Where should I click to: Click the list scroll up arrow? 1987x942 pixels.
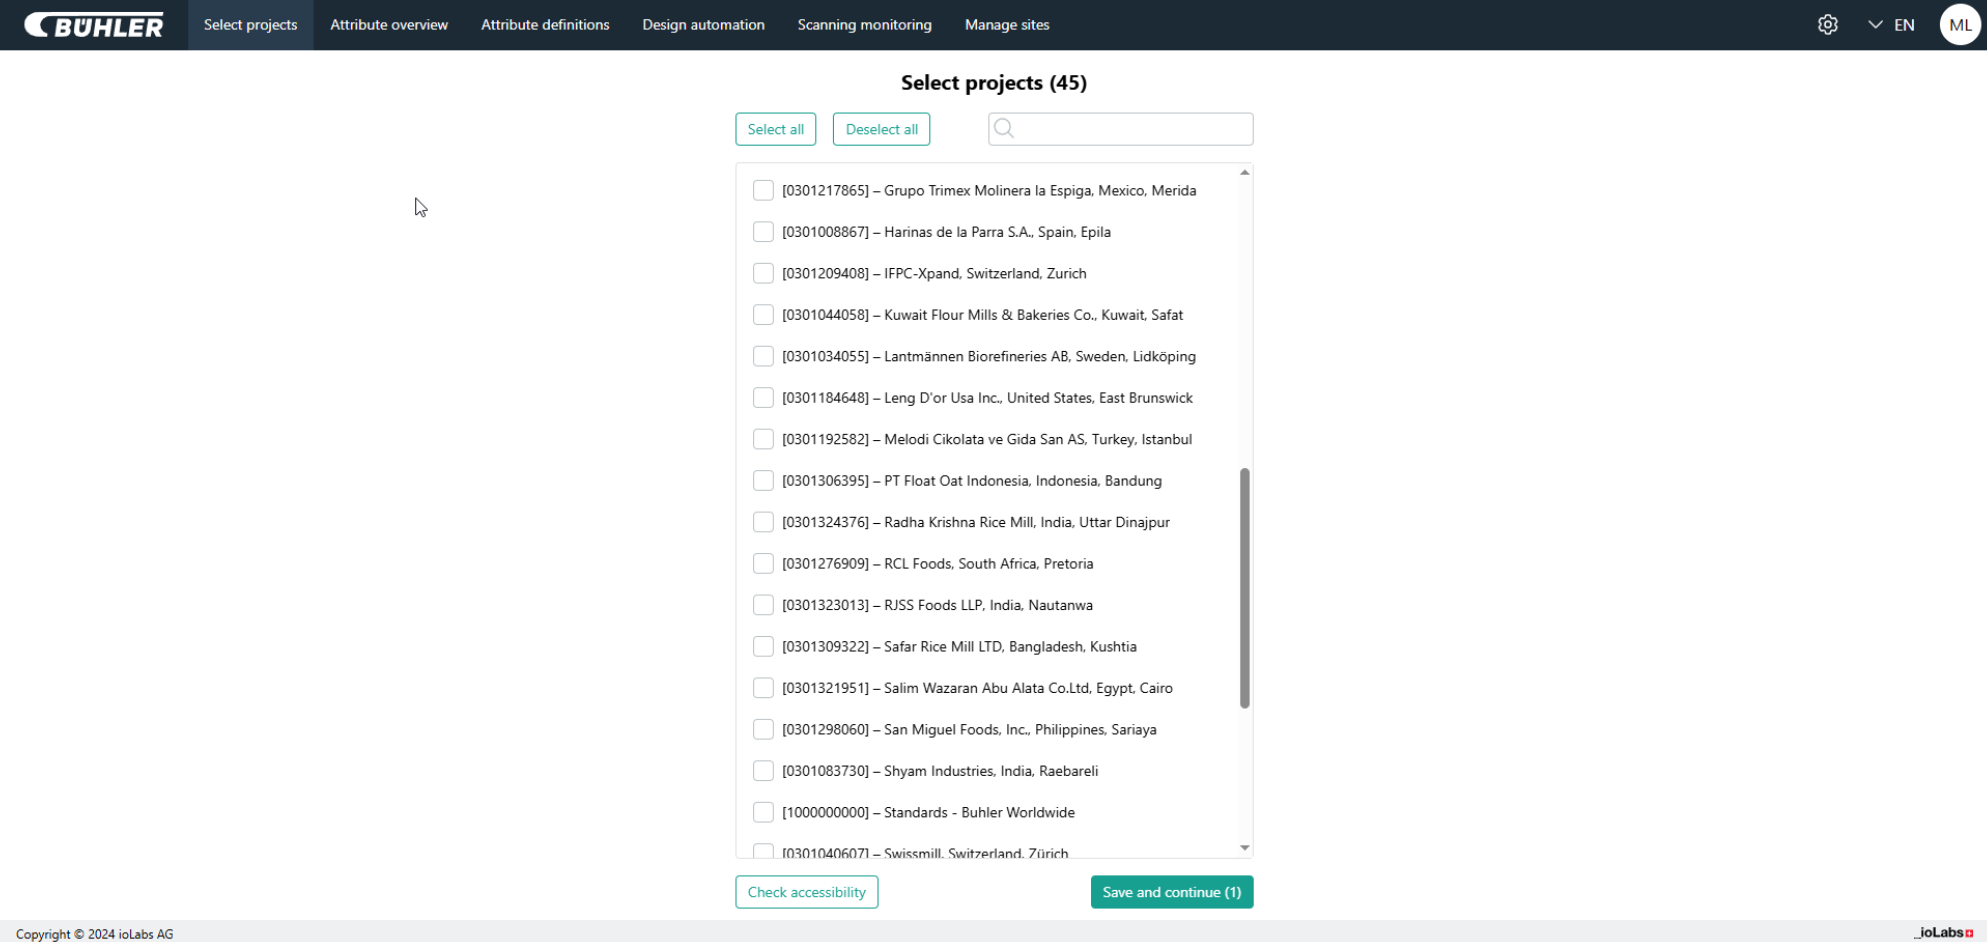coord(1244,172)
